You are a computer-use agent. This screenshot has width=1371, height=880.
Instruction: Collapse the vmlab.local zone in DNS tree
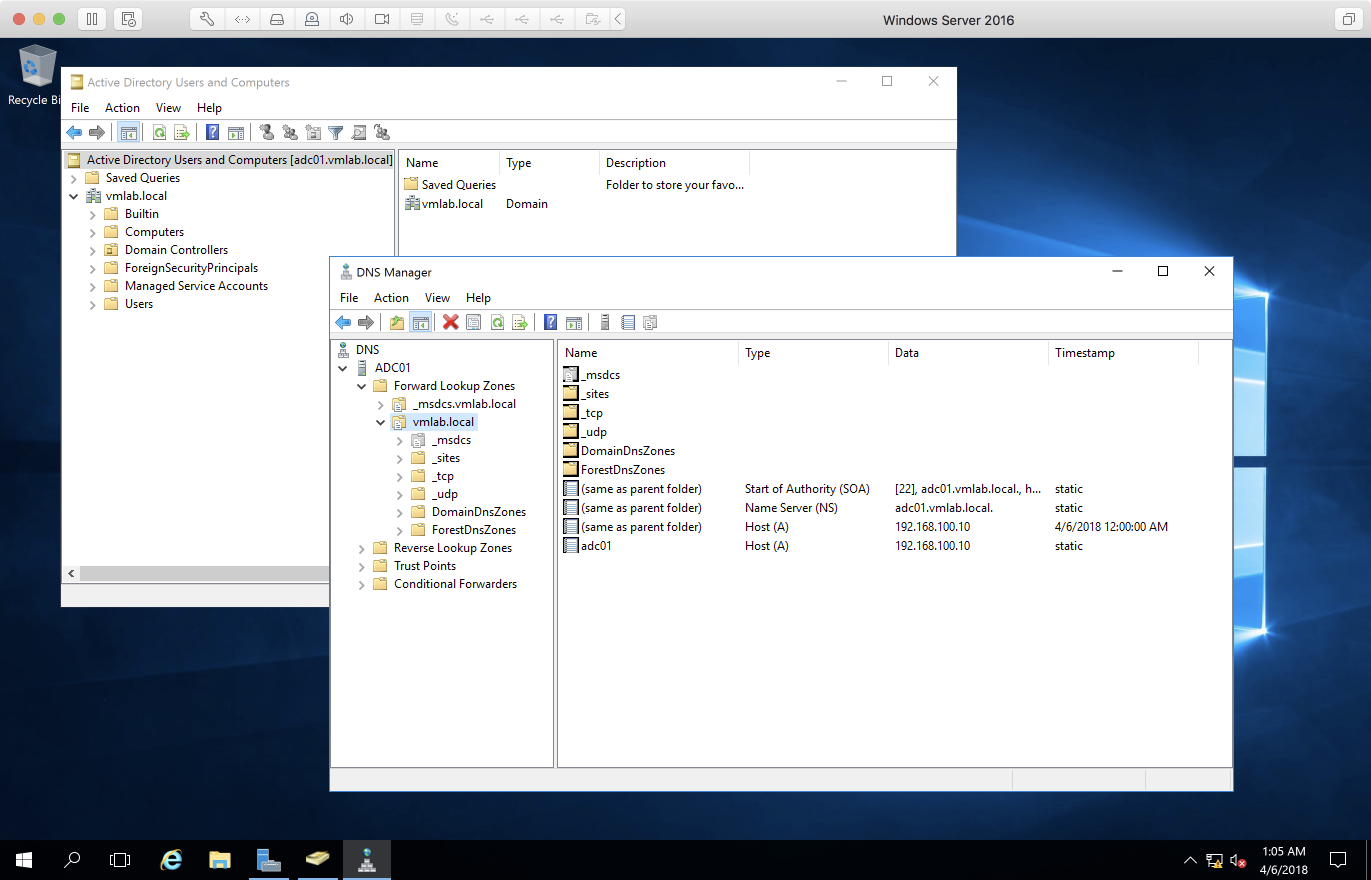point(380,422)
